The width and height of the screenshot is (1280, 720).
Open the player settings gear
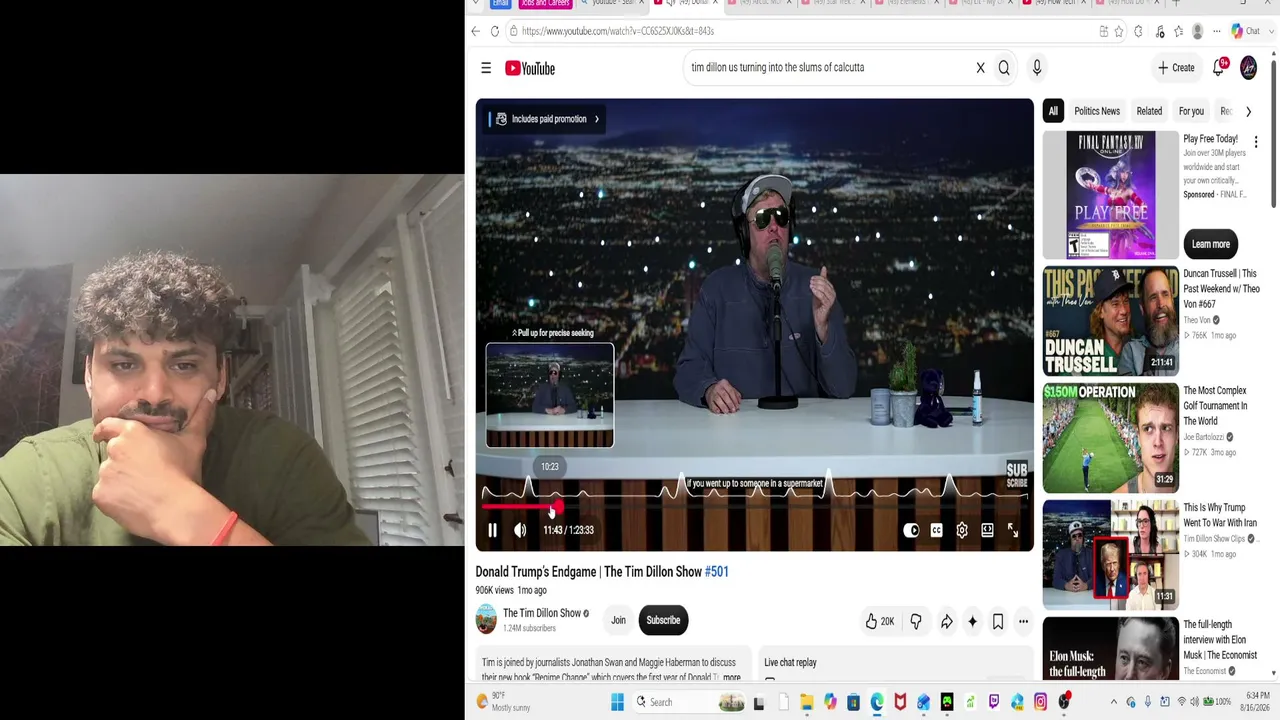click(962, 531)
